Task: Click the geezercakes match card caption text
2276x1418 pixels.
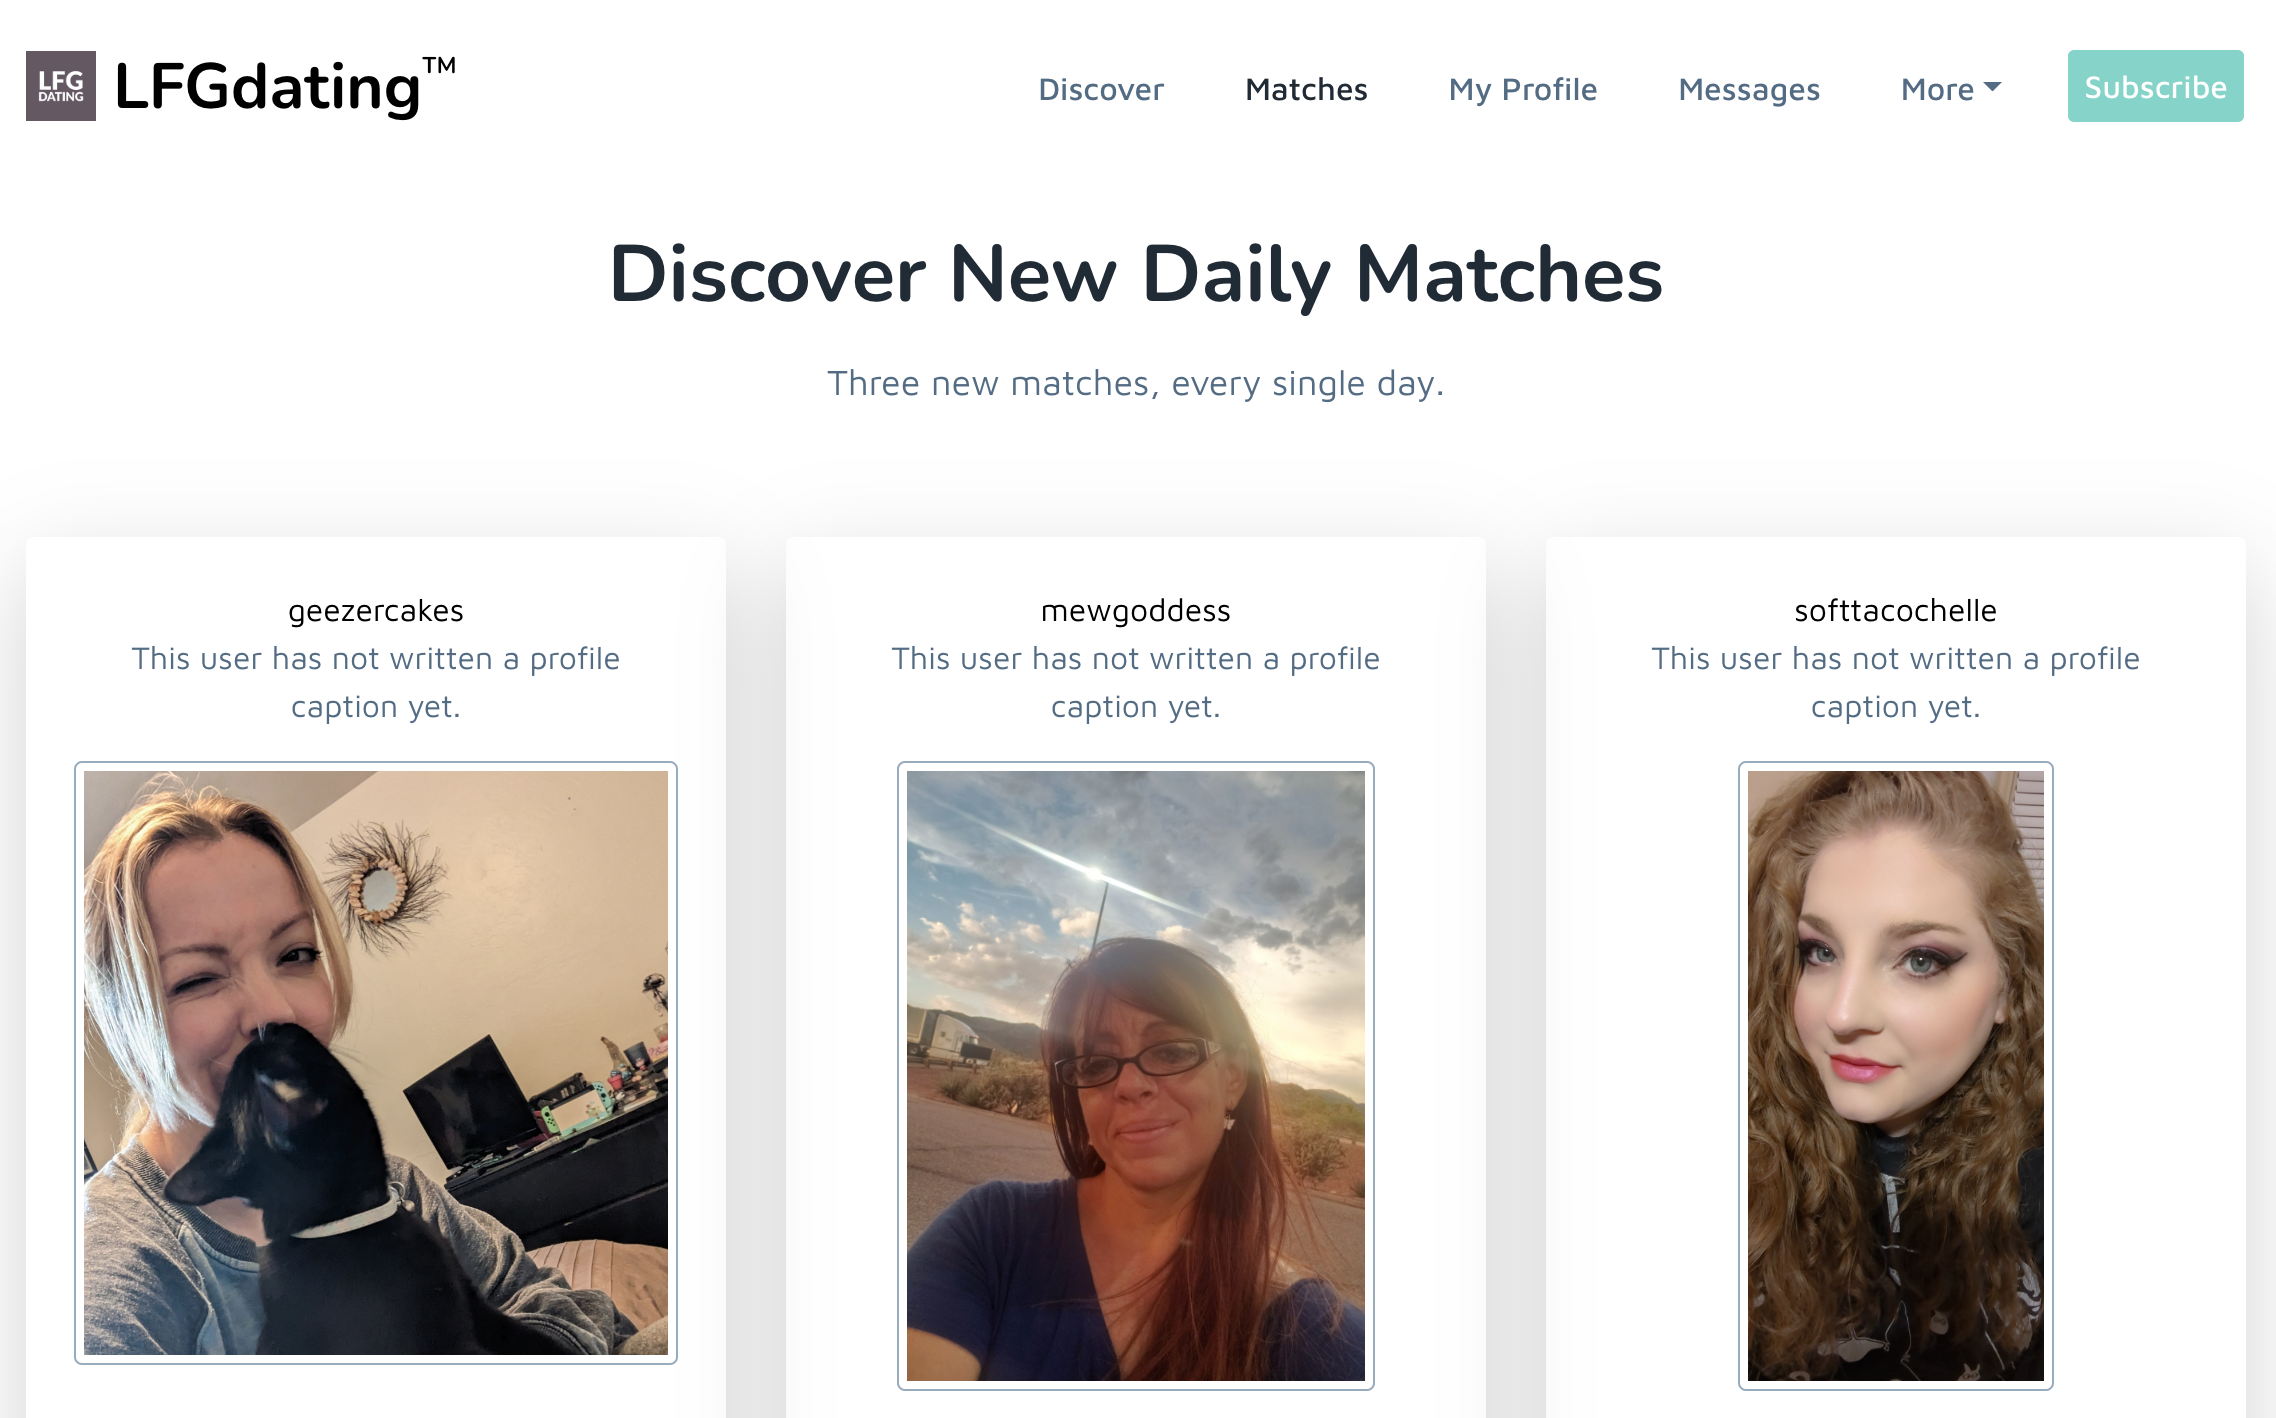Action: pos(376,682)
